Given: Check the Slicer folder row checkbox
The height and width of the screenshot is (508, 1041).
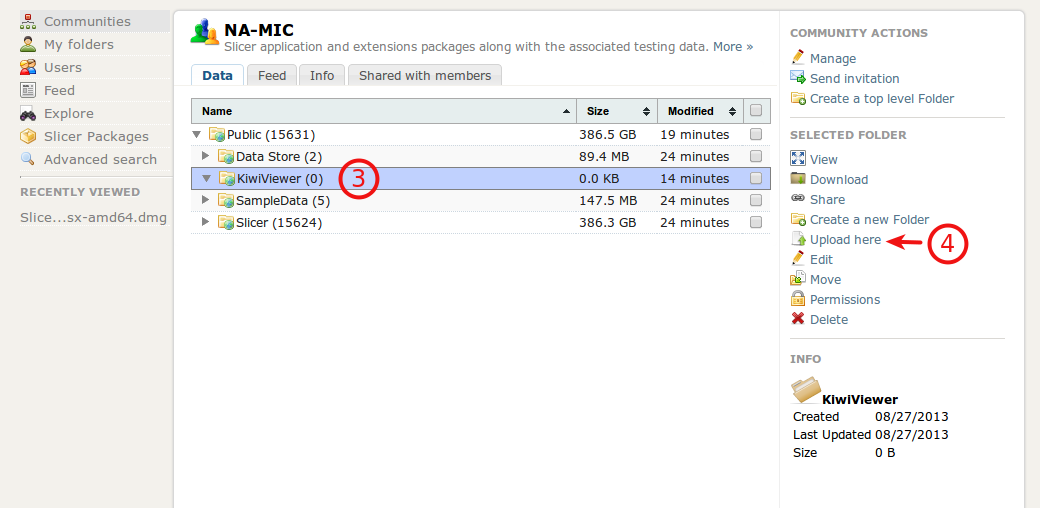Looking at the screenshot, I should (756, 222).
